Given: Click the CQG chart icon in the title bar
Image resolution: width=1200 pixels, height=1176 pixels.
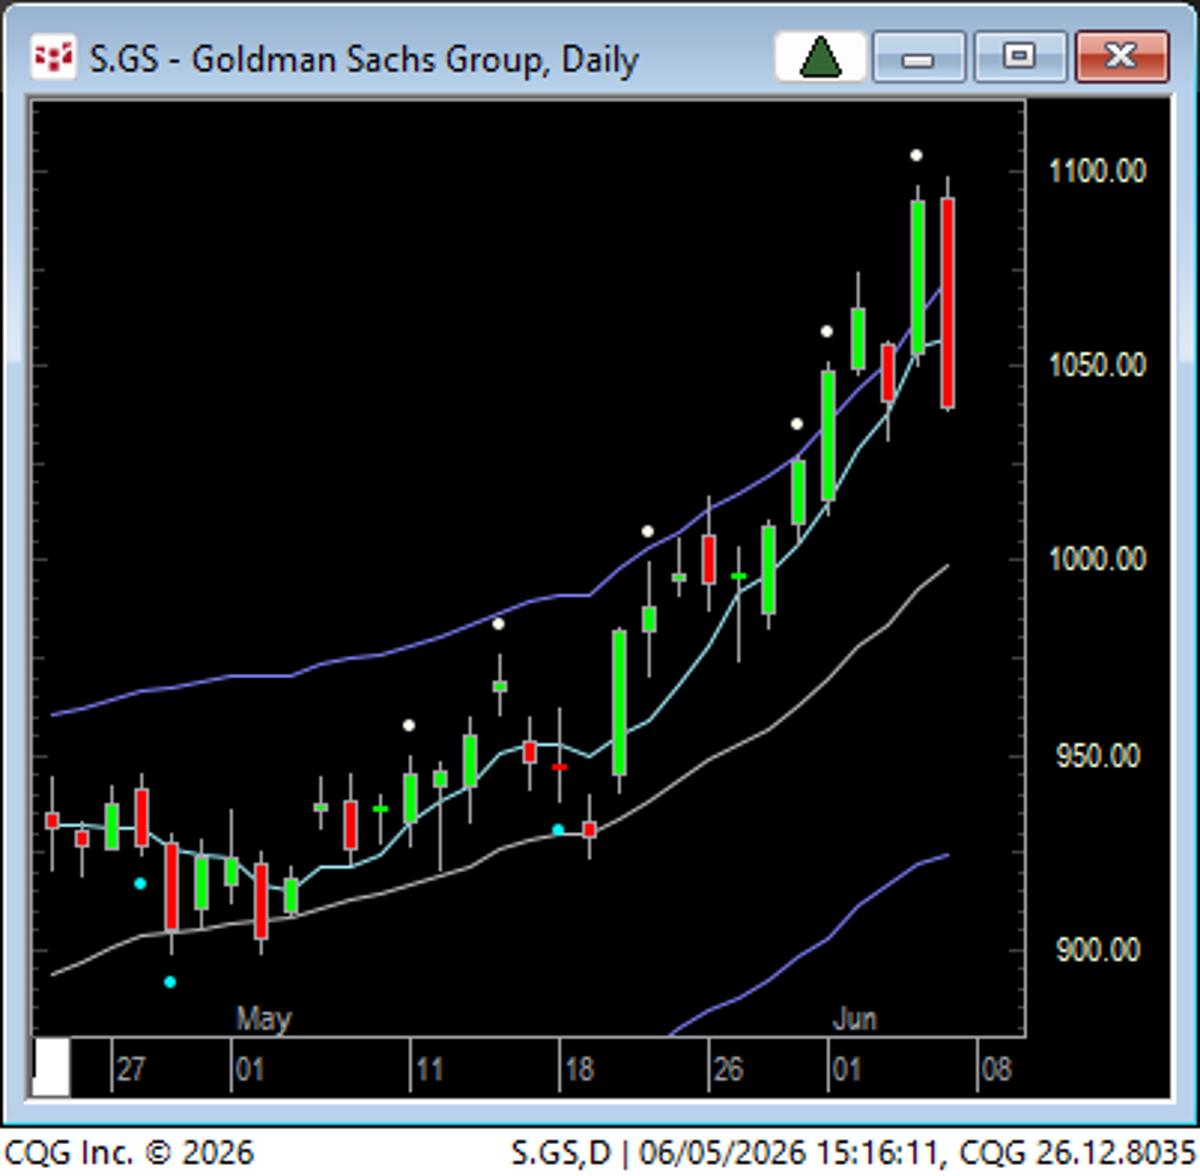Looking at the screenshot, I should tap(52, 58).
